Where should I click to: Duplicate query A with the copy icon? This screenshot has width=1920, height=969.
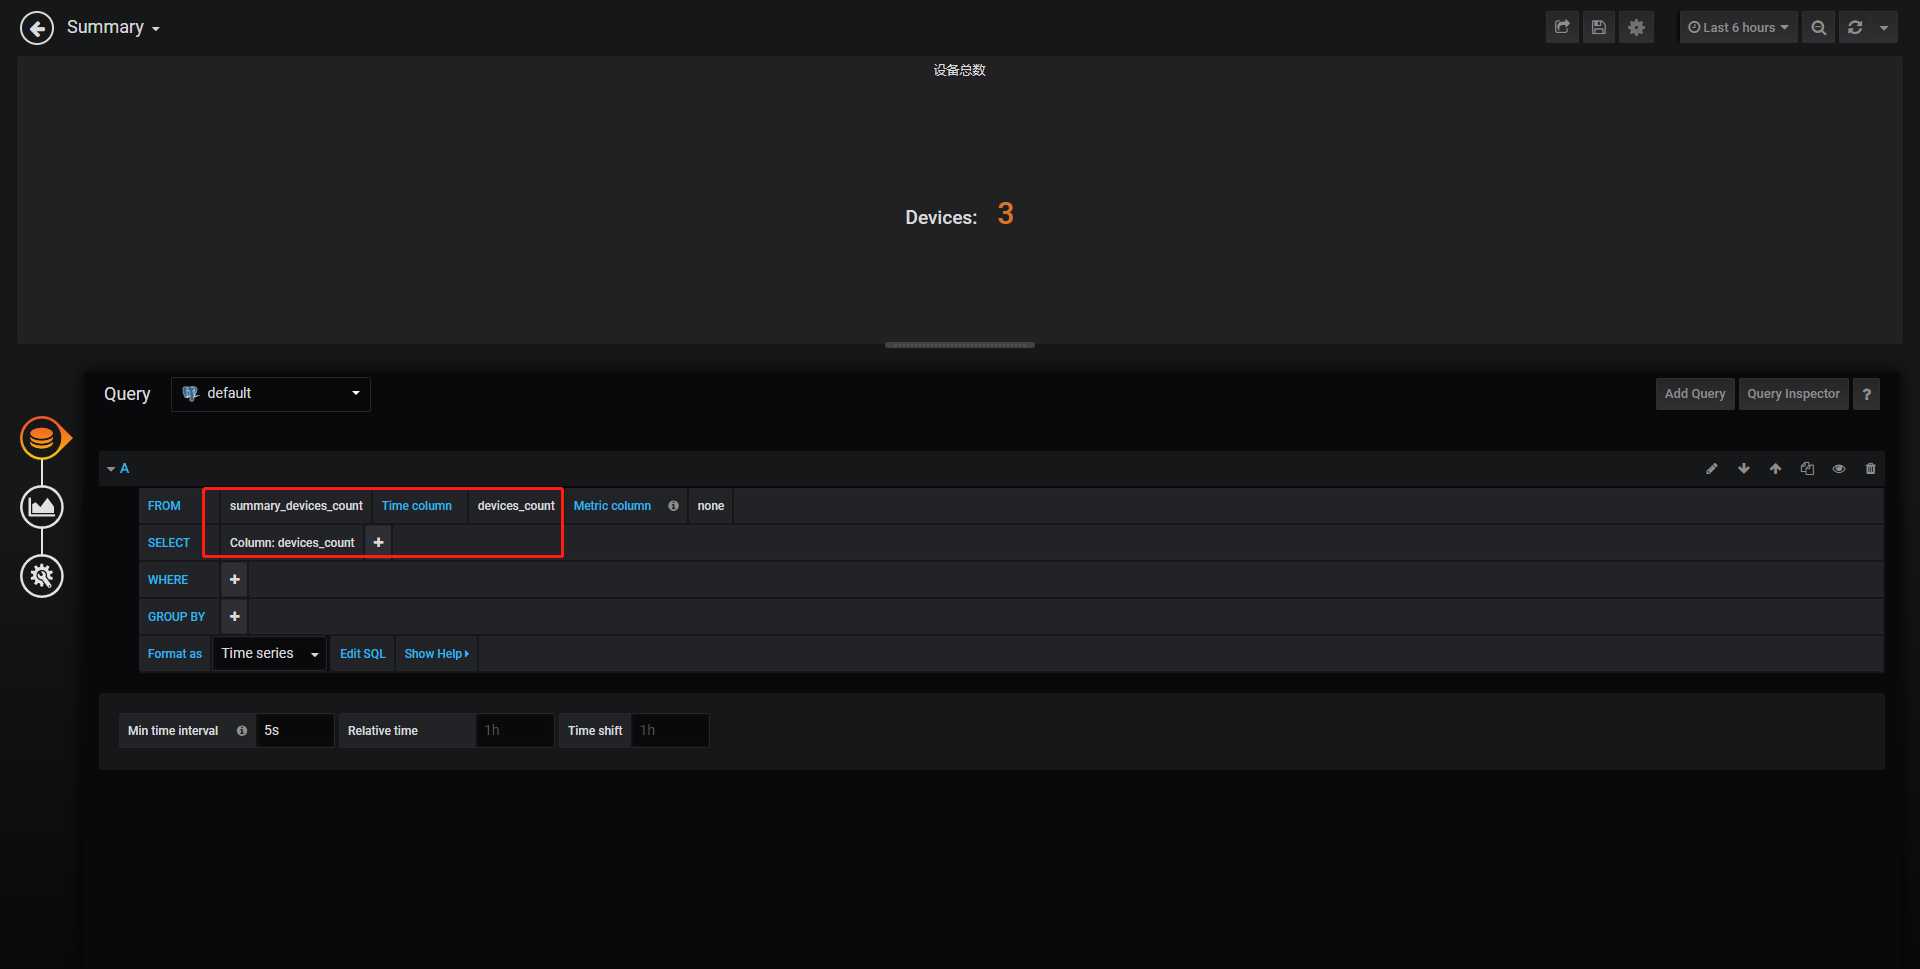pos(1807,468)
